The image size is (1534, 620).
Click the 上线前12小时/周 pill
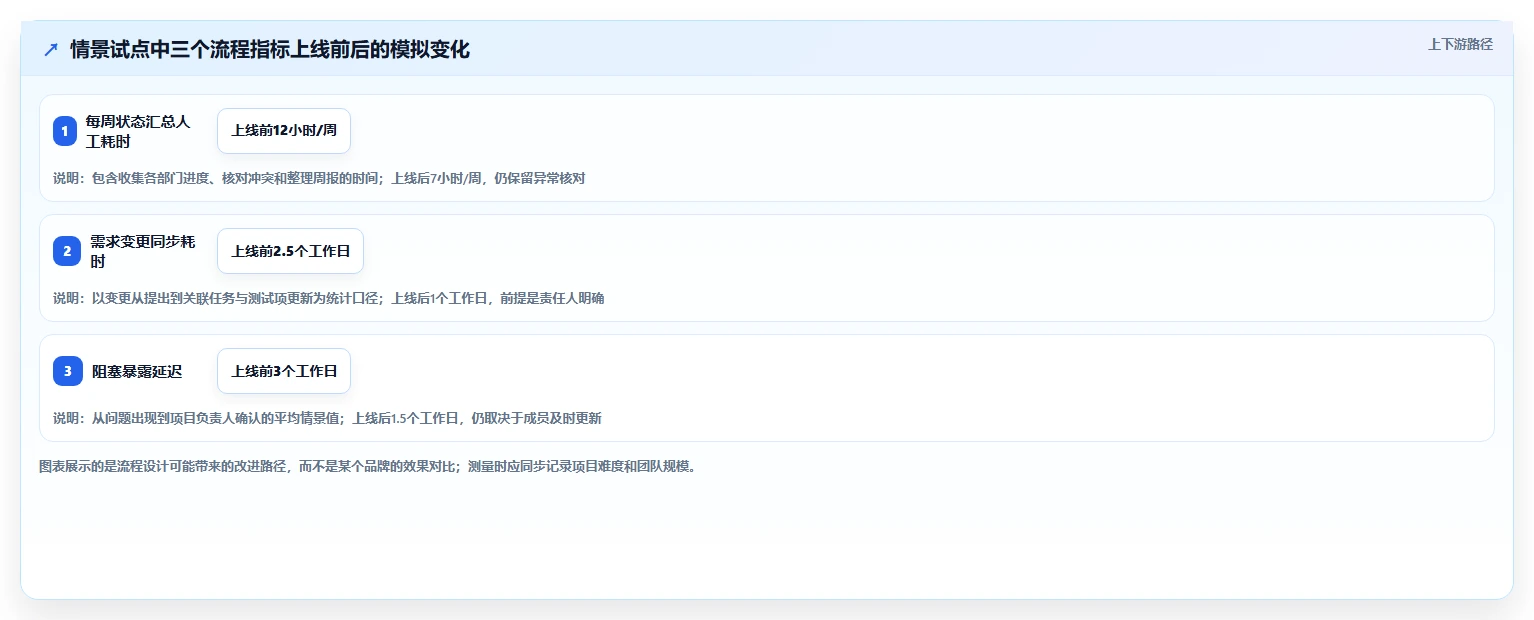284,131
